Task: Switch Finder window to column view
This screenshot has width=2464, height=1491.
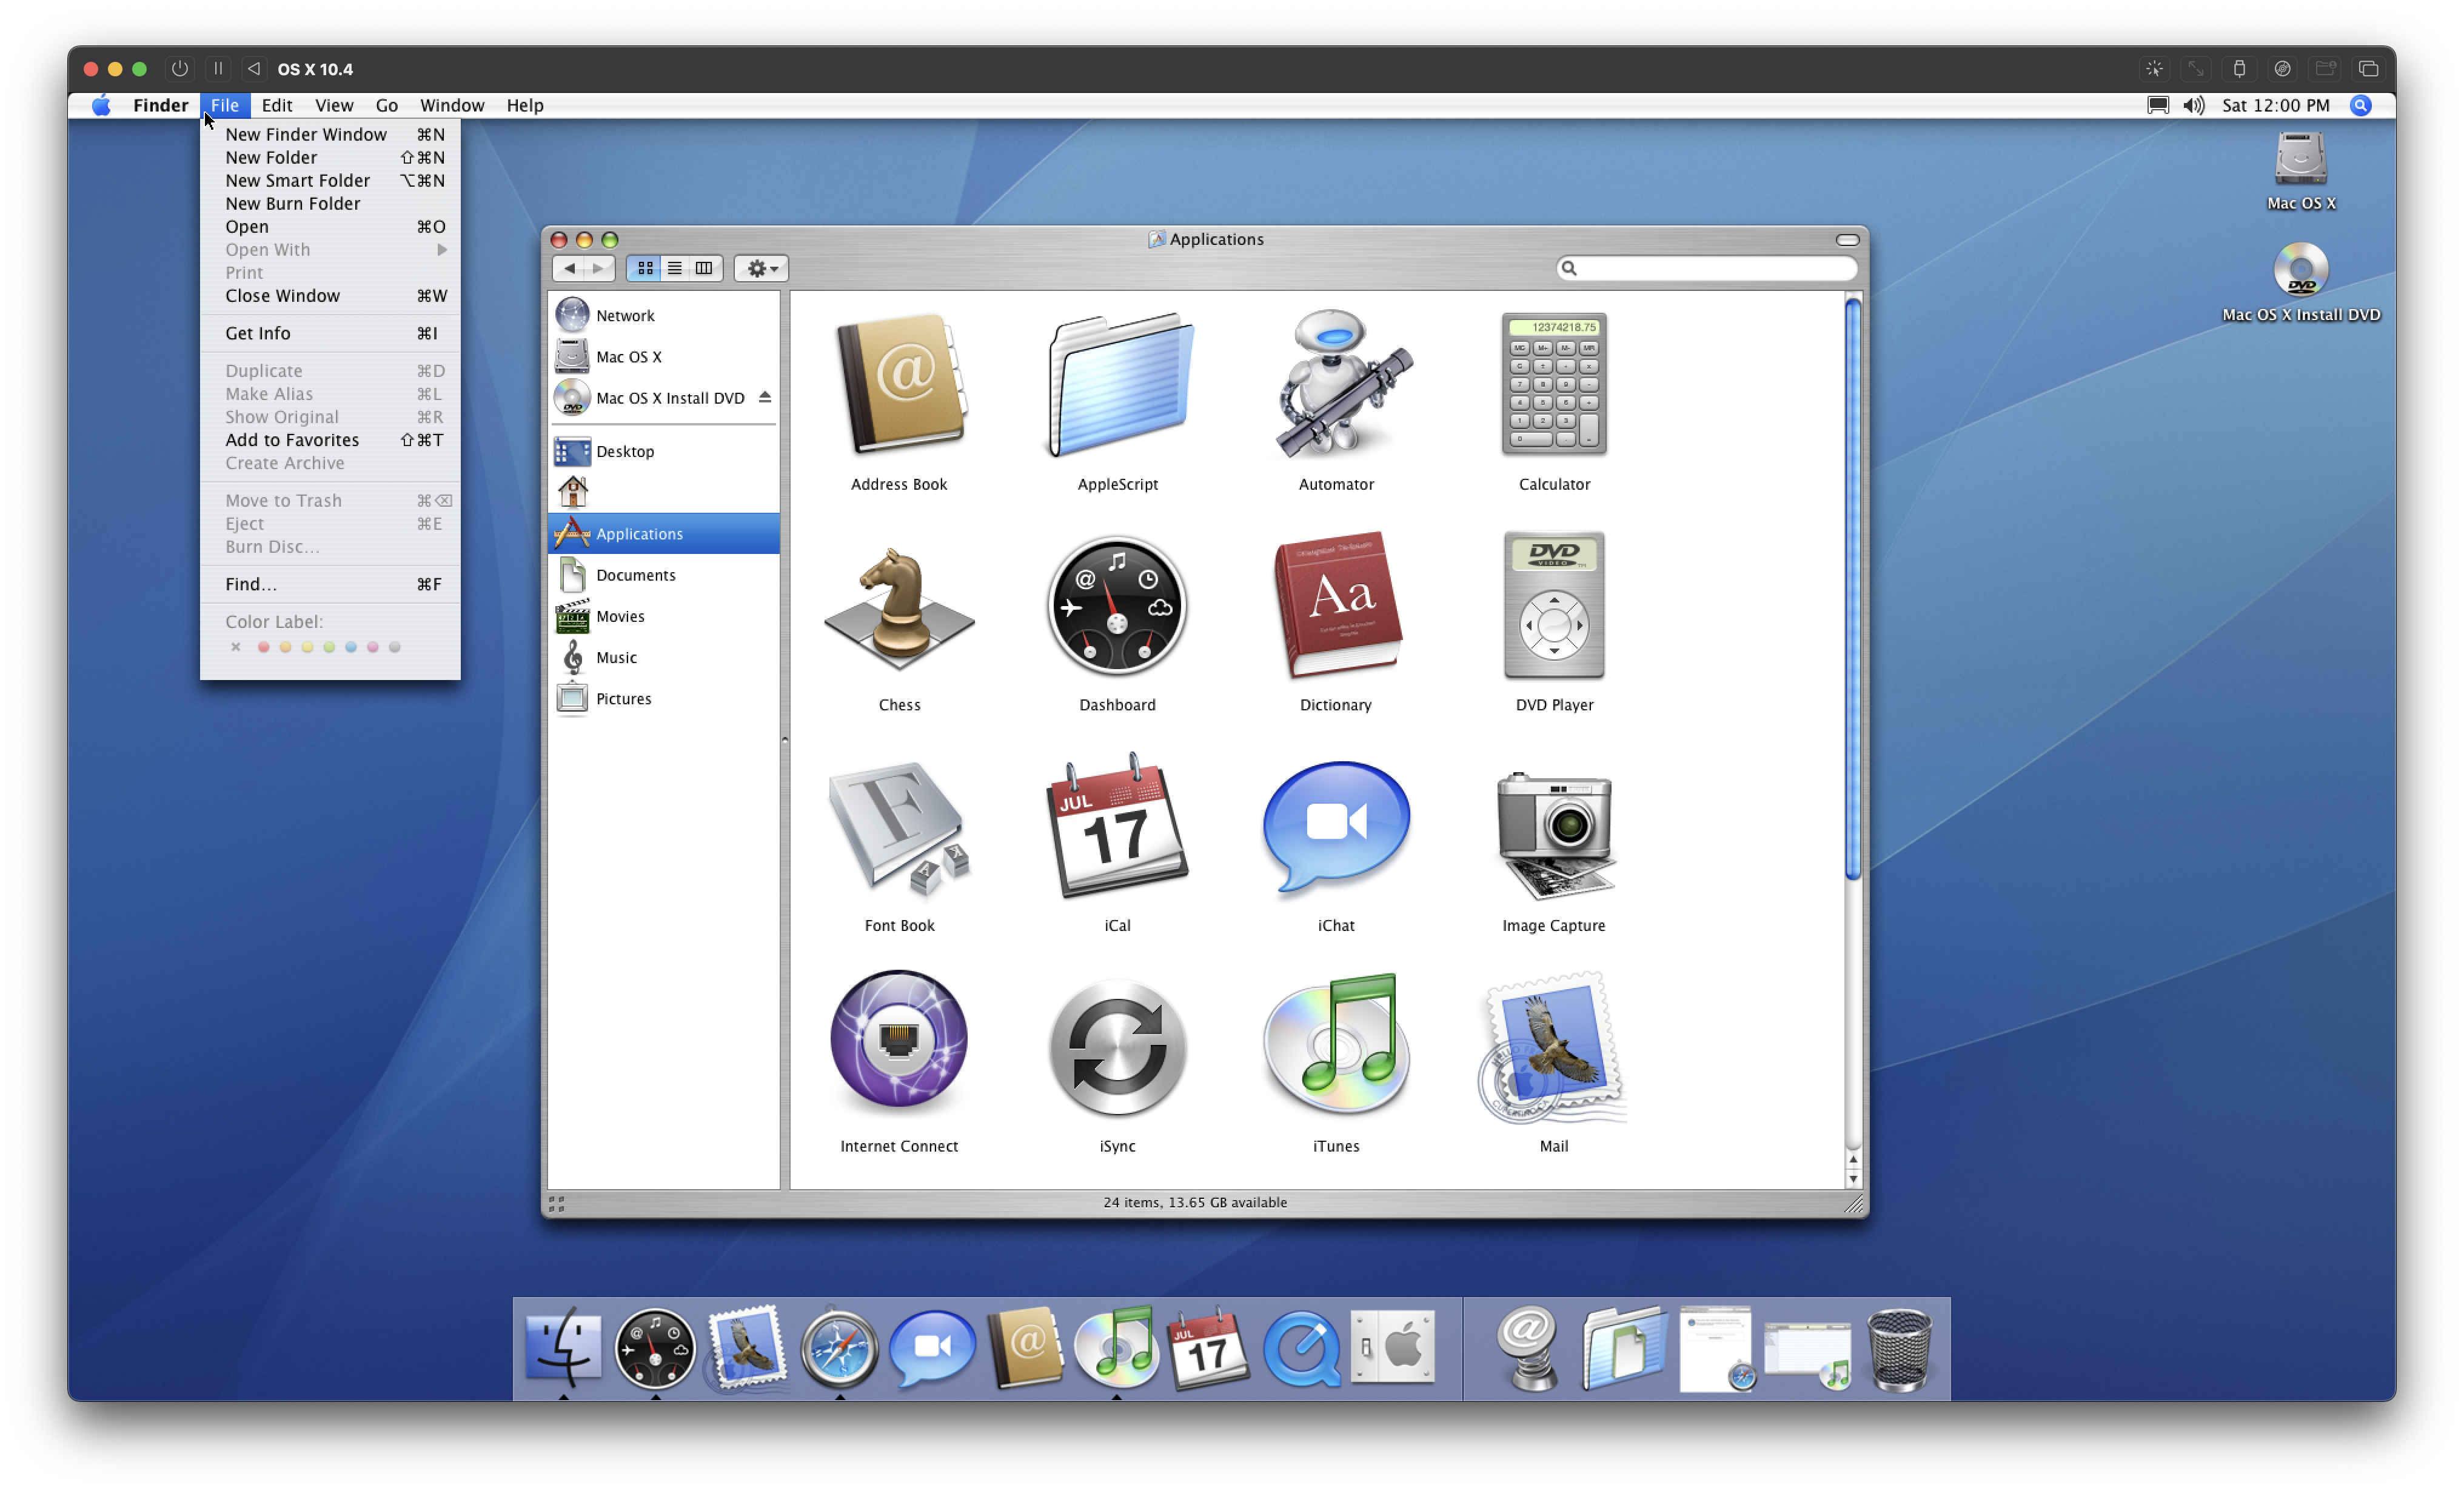Action: [704, 268]
